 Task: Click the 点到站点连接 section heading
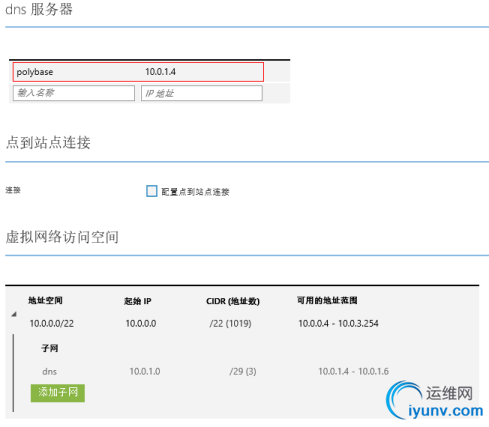pyautogui.click(x=48, y=143)
